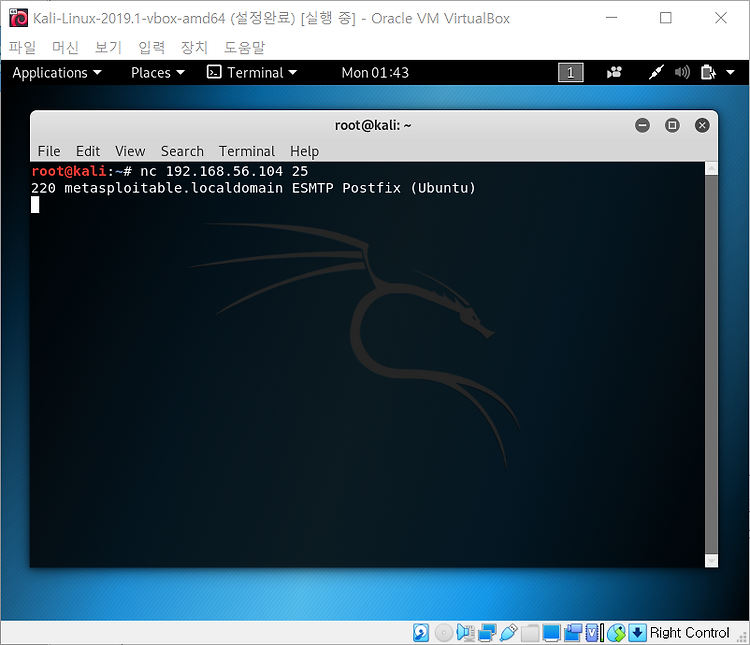Viewport: 750px width, 645px height.
Task: Open the VirtualBox 파일 menu
Action: coord(22,47)
